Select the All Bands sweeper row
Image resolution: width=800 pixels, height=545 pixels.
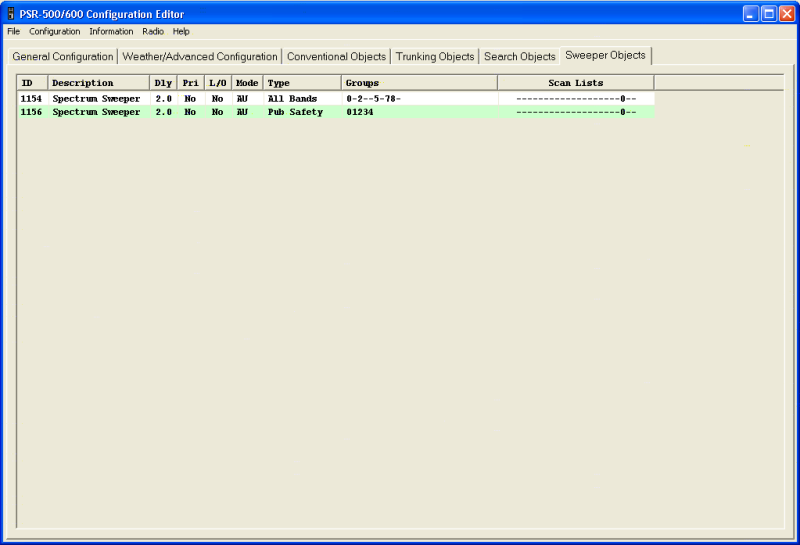pyautogui.click(x=292, y=99)
